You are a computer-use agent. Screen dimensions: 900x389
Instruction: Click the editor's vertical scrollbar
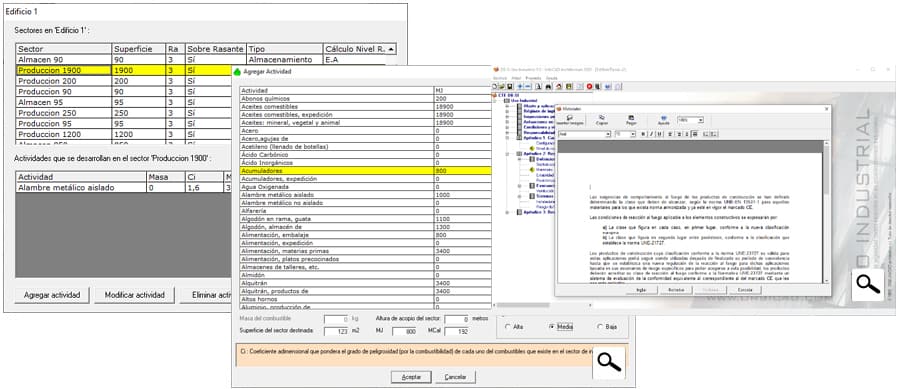coord(826,212)
